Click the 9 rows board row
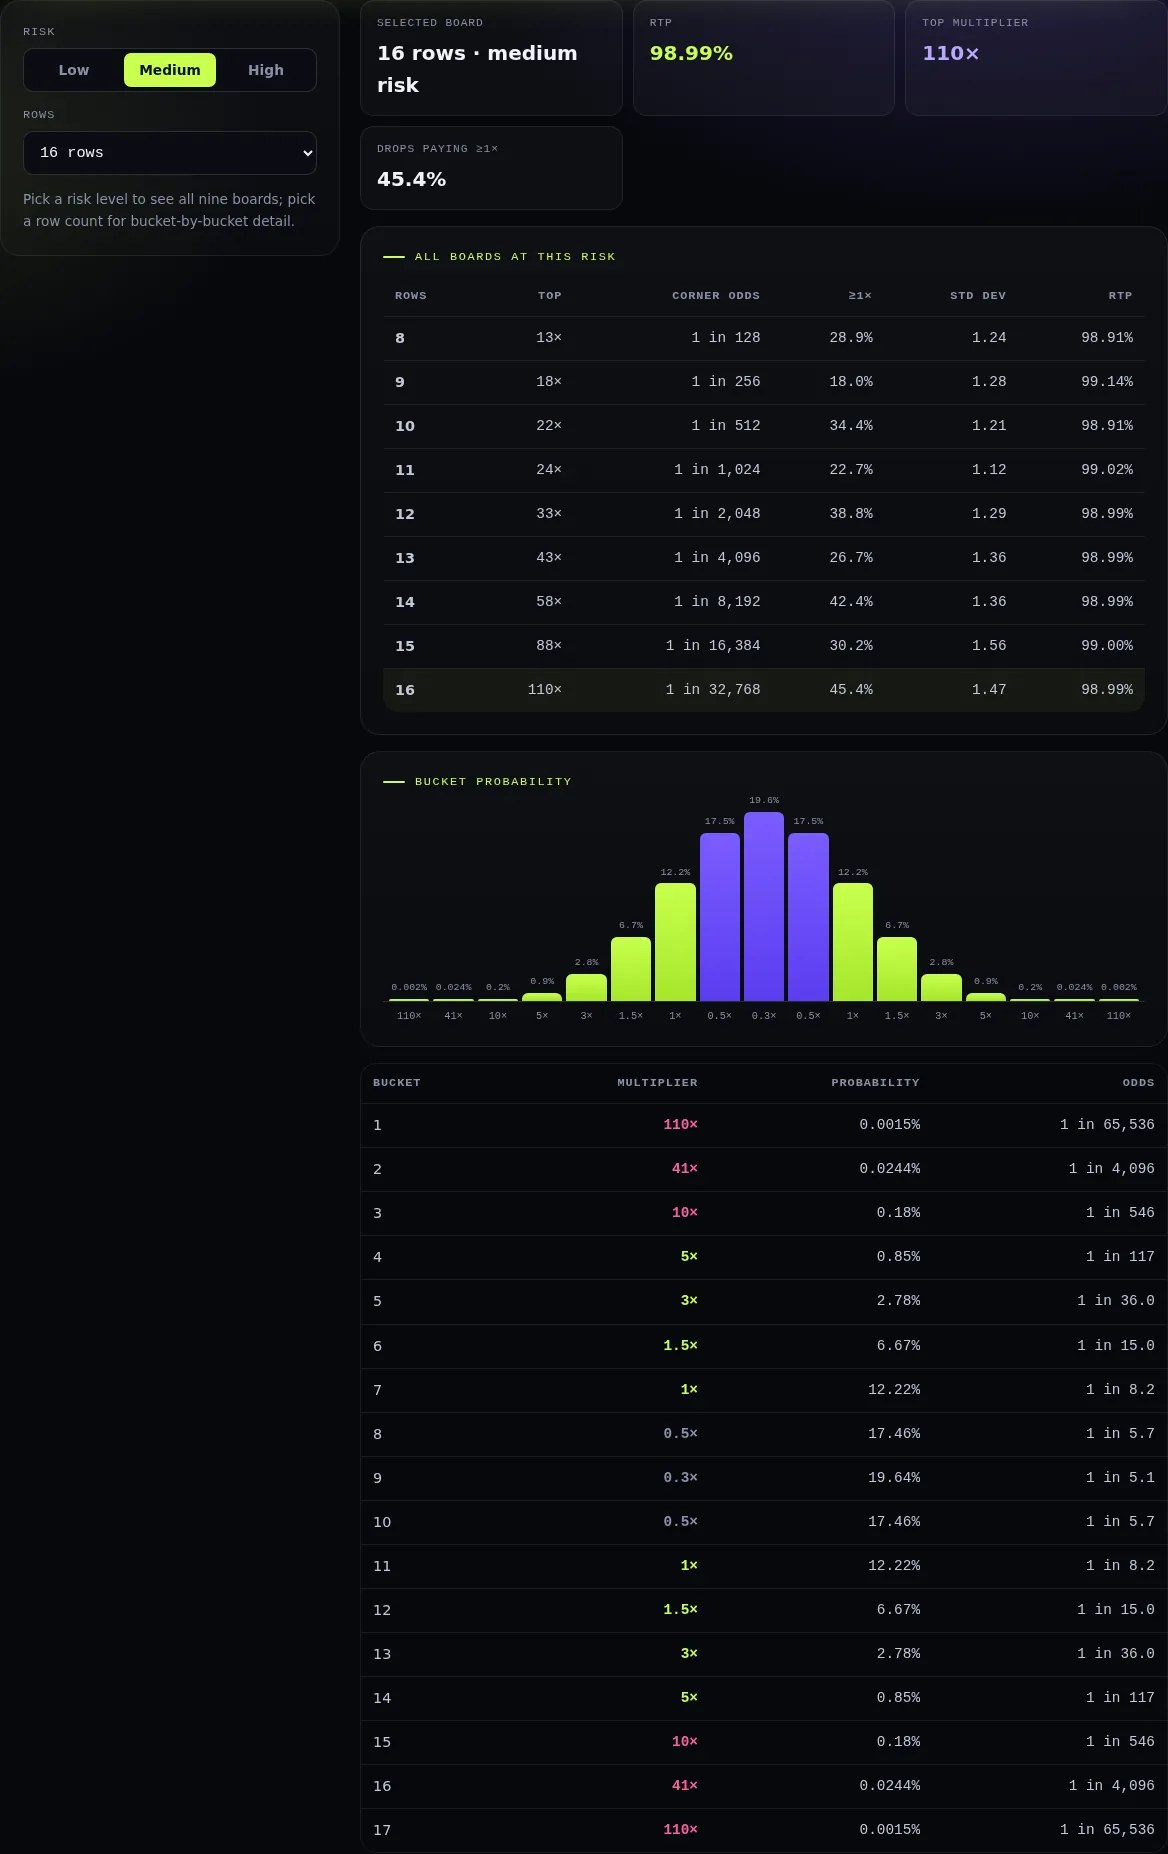This screenshot has height=1854, width=1168. (x=764, y=382)
